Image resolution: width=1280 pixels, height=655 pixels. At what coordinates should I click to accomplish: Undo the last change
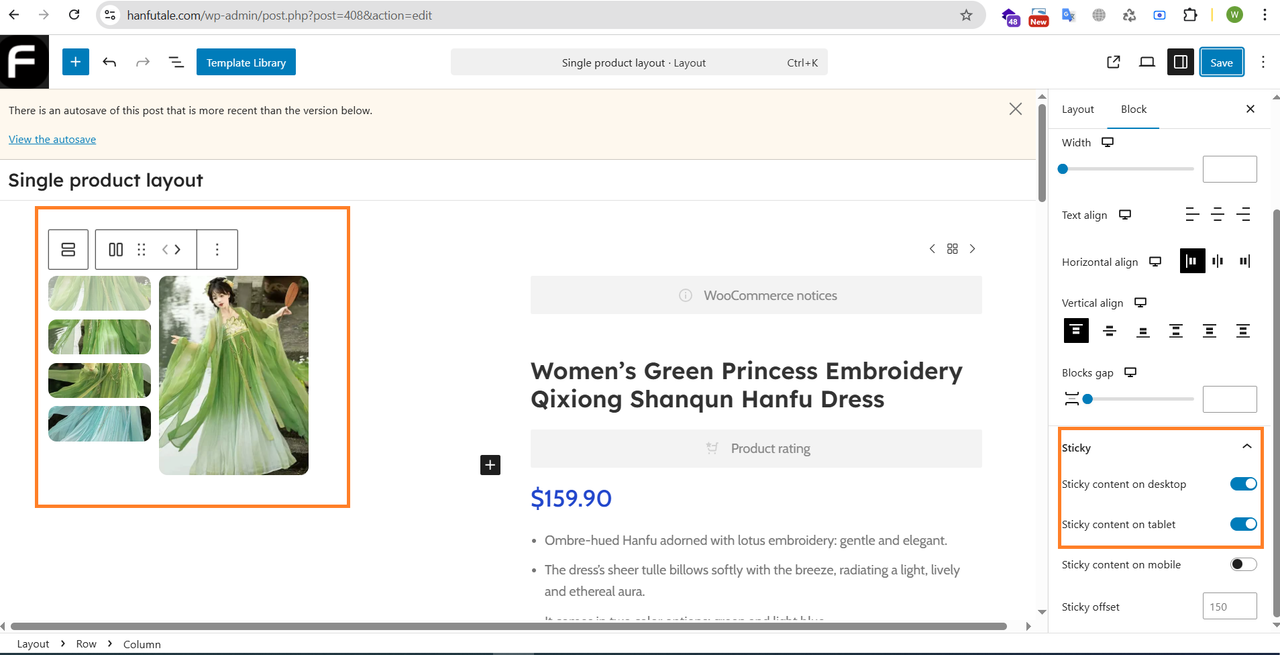point(110,62)
